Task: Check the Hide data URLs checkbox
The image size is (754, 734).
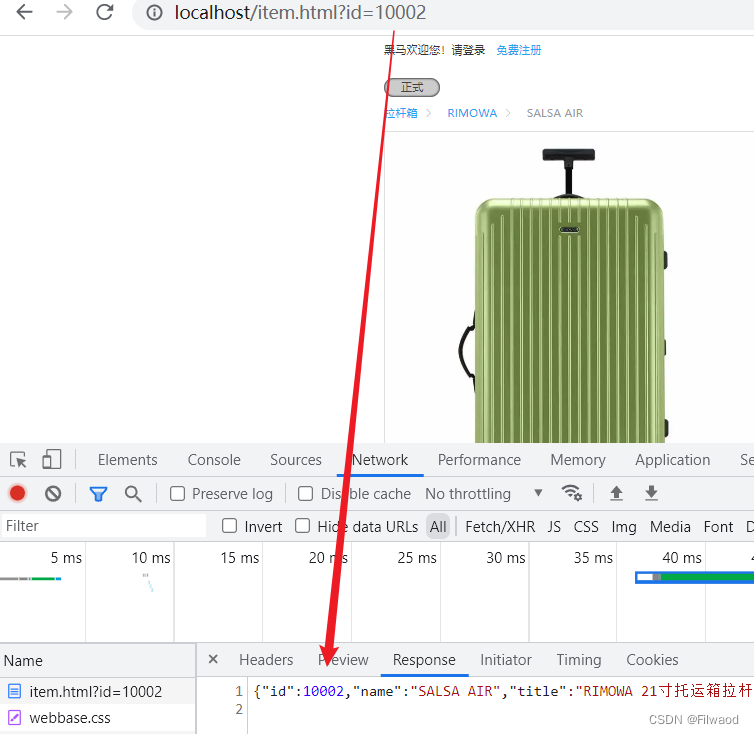Action: point(302,526)
